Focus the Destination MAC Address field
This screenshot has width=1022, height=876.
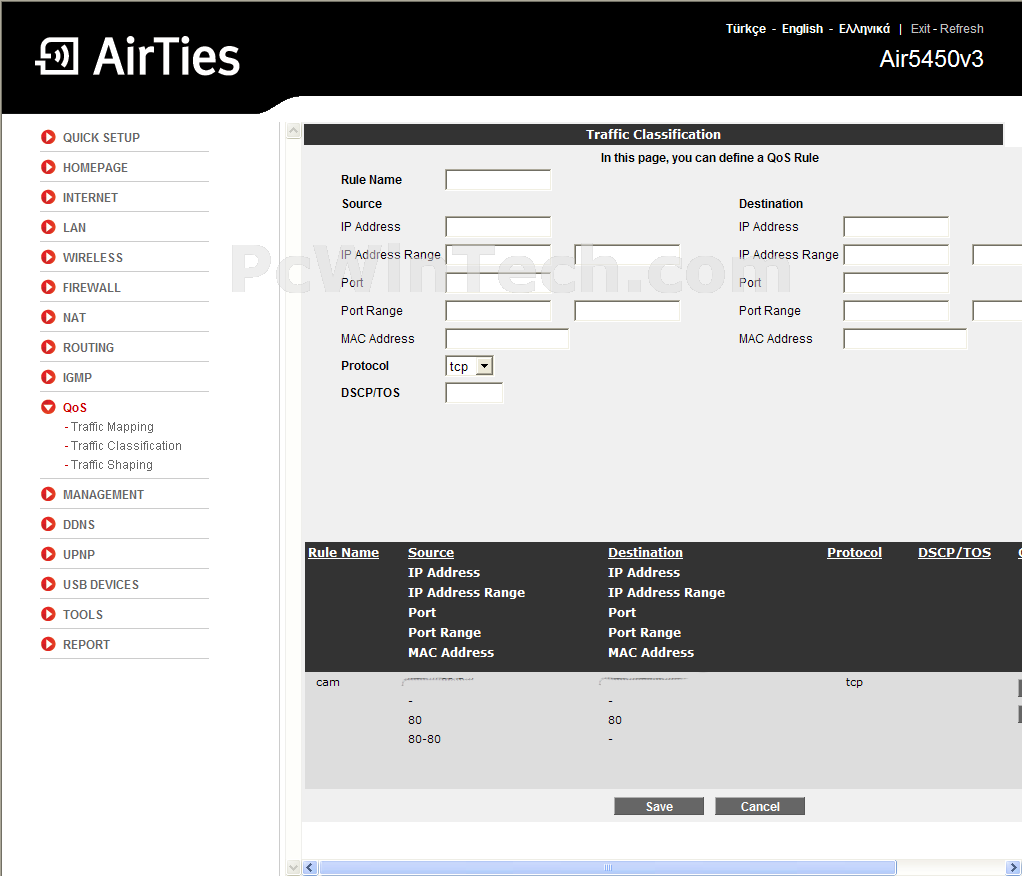pos(905,339)
